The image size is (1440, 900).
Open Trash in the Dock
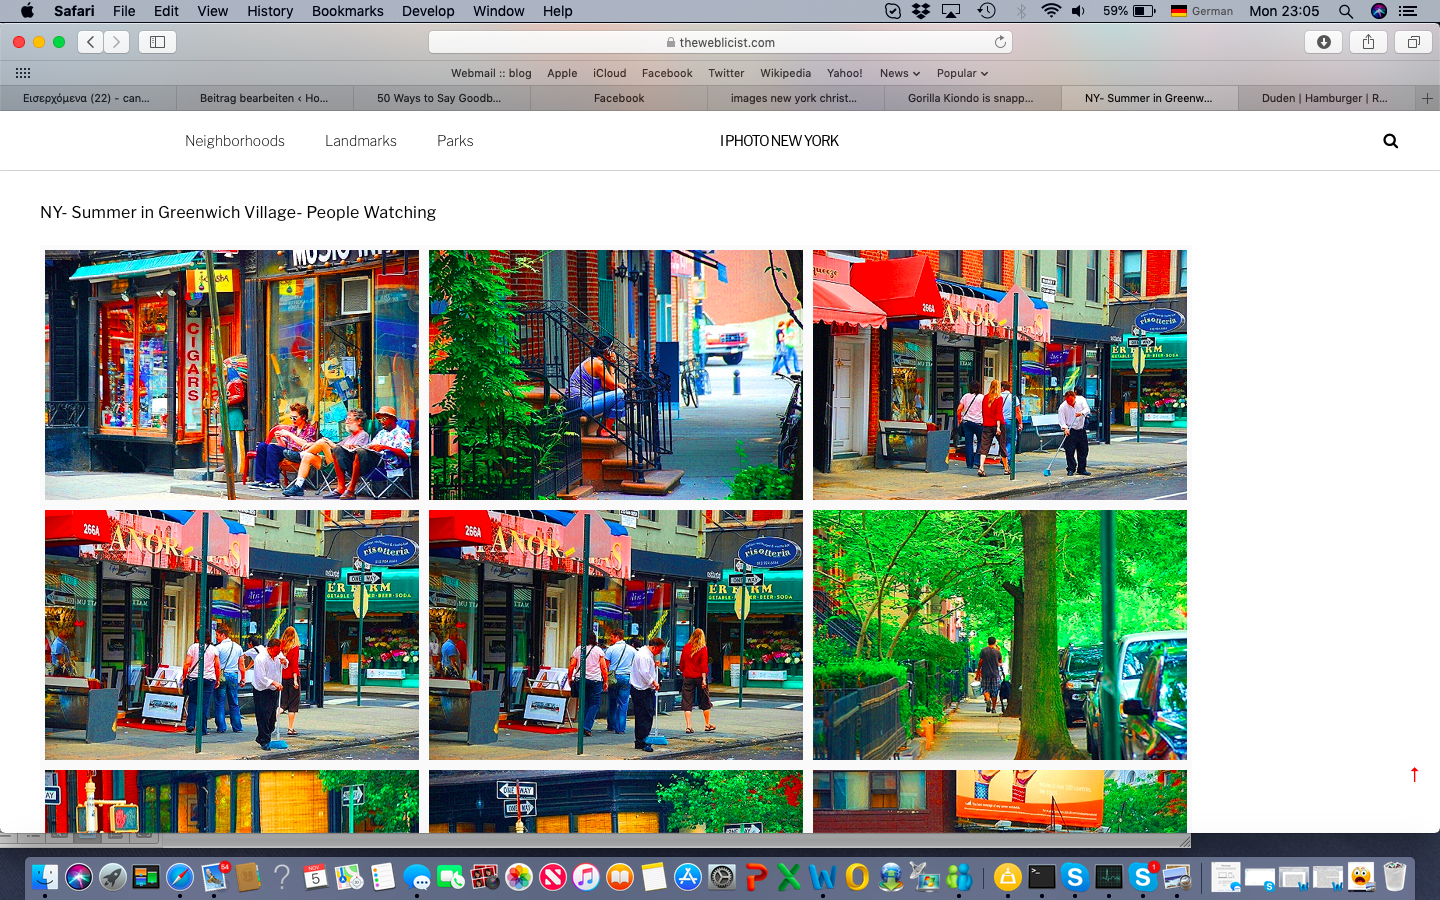pos(1395,877)
